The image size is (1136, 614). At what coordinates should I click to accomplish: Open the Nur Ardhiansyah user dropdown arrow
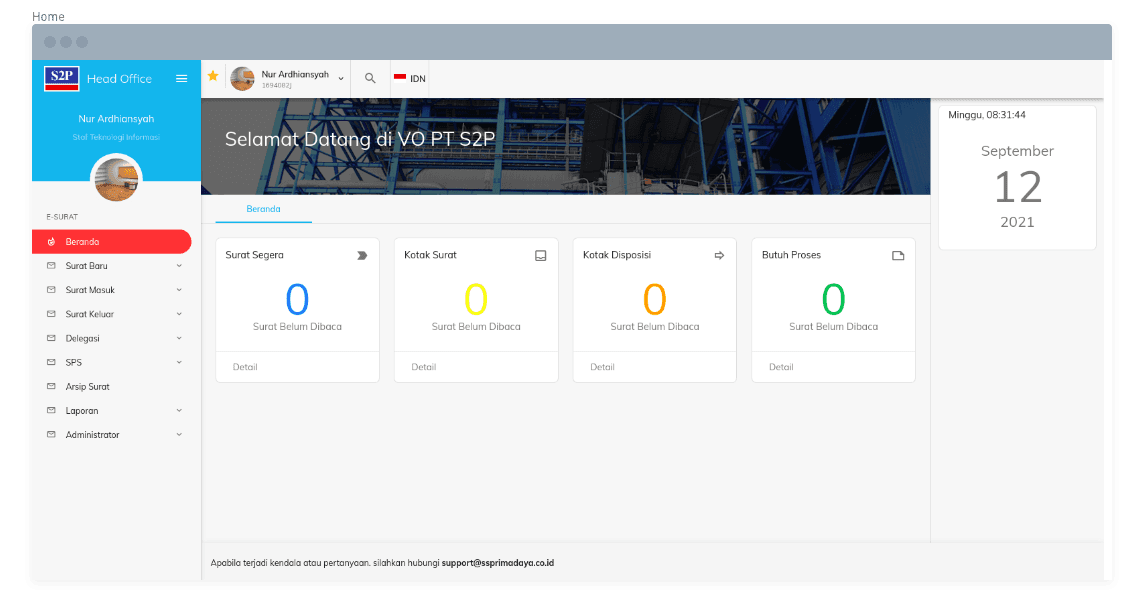click(341, 78)
